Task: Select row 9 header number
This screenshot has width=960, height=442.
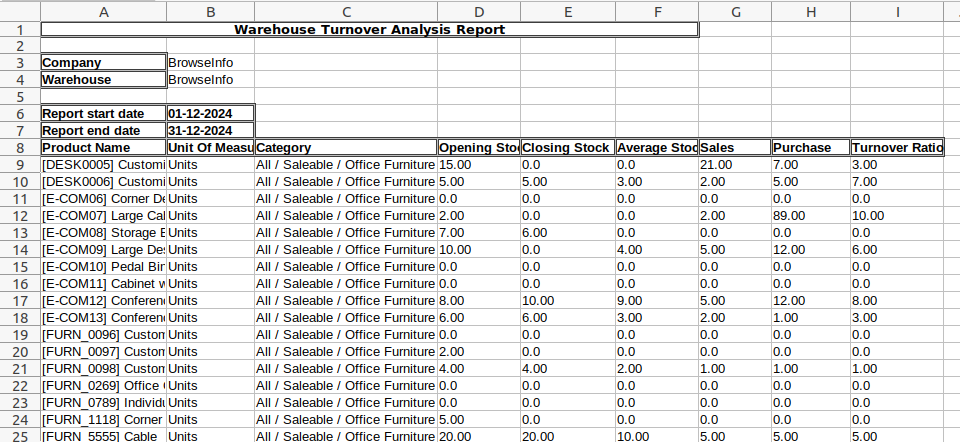Action: click(20, 164)
